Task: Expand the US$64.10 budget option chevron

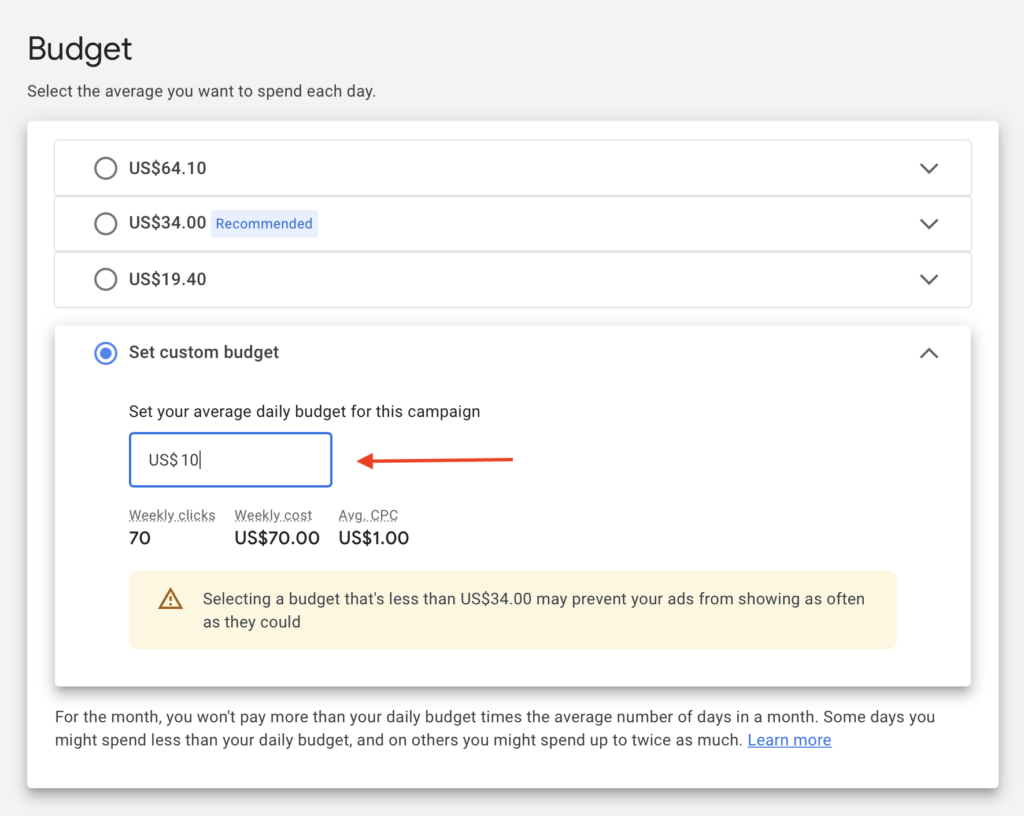Action: pyautogui.click(x=928, y=168)
